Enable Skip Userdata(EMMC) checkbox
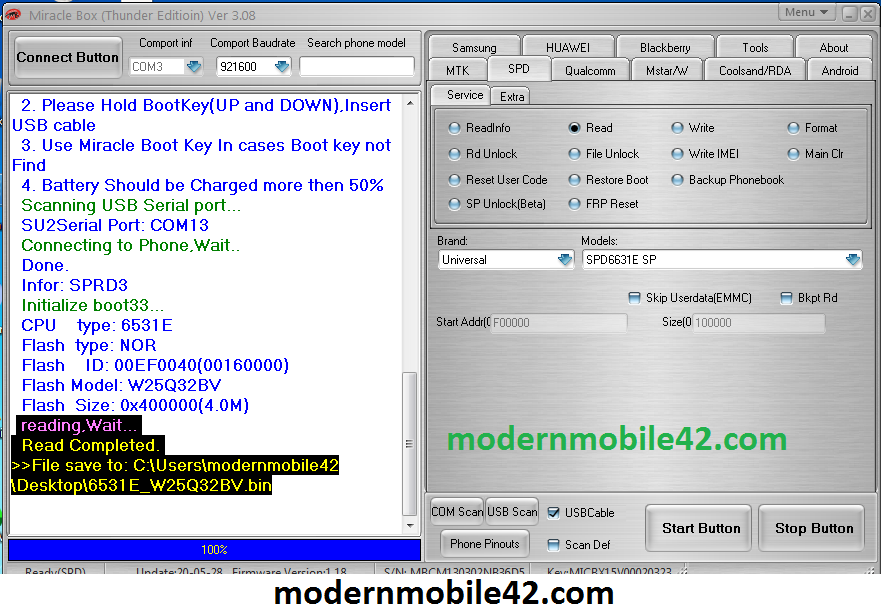881x607 pixels. pyautogui.click(x=634, y=298)
